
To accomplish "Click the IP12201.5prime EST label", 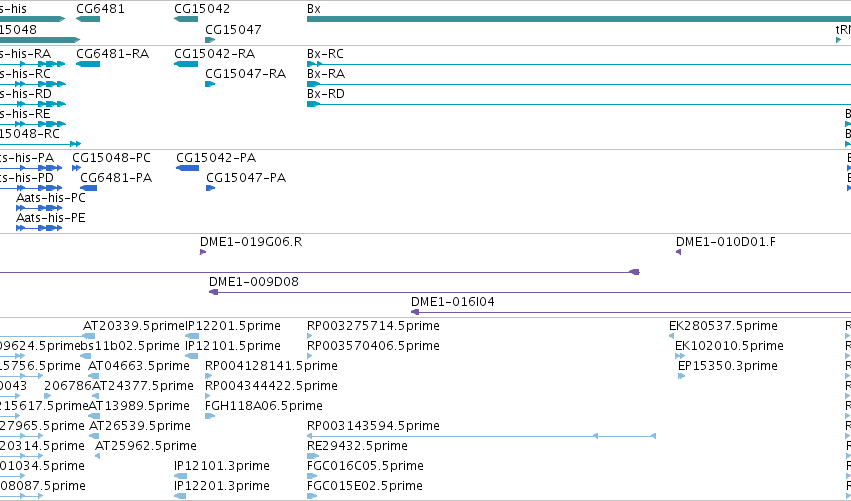I will [x=233, y=326].
